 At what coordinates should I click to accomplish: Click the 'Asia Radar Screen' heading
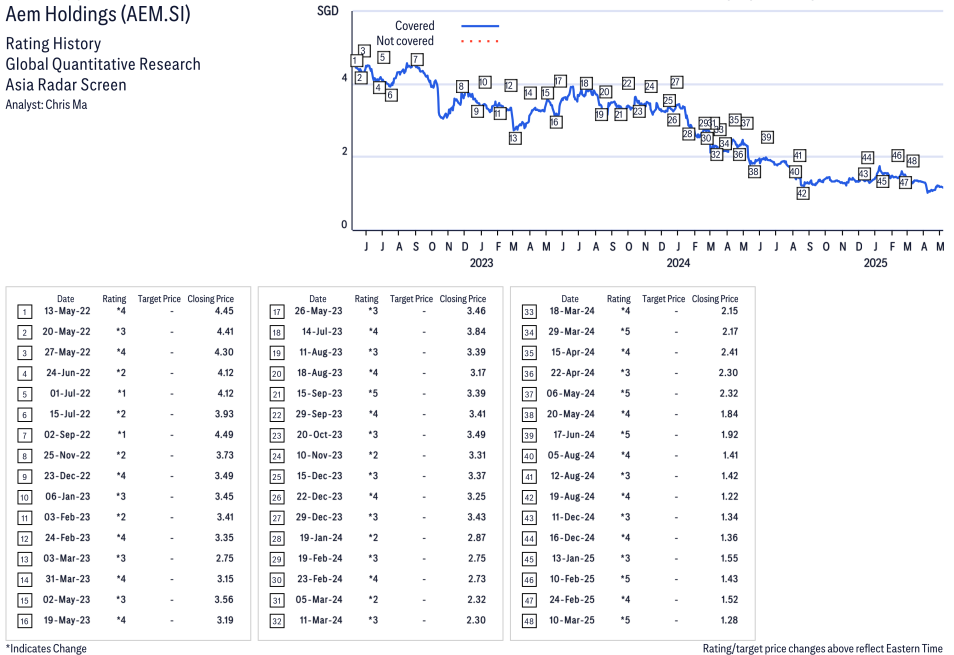click(66, 85)
